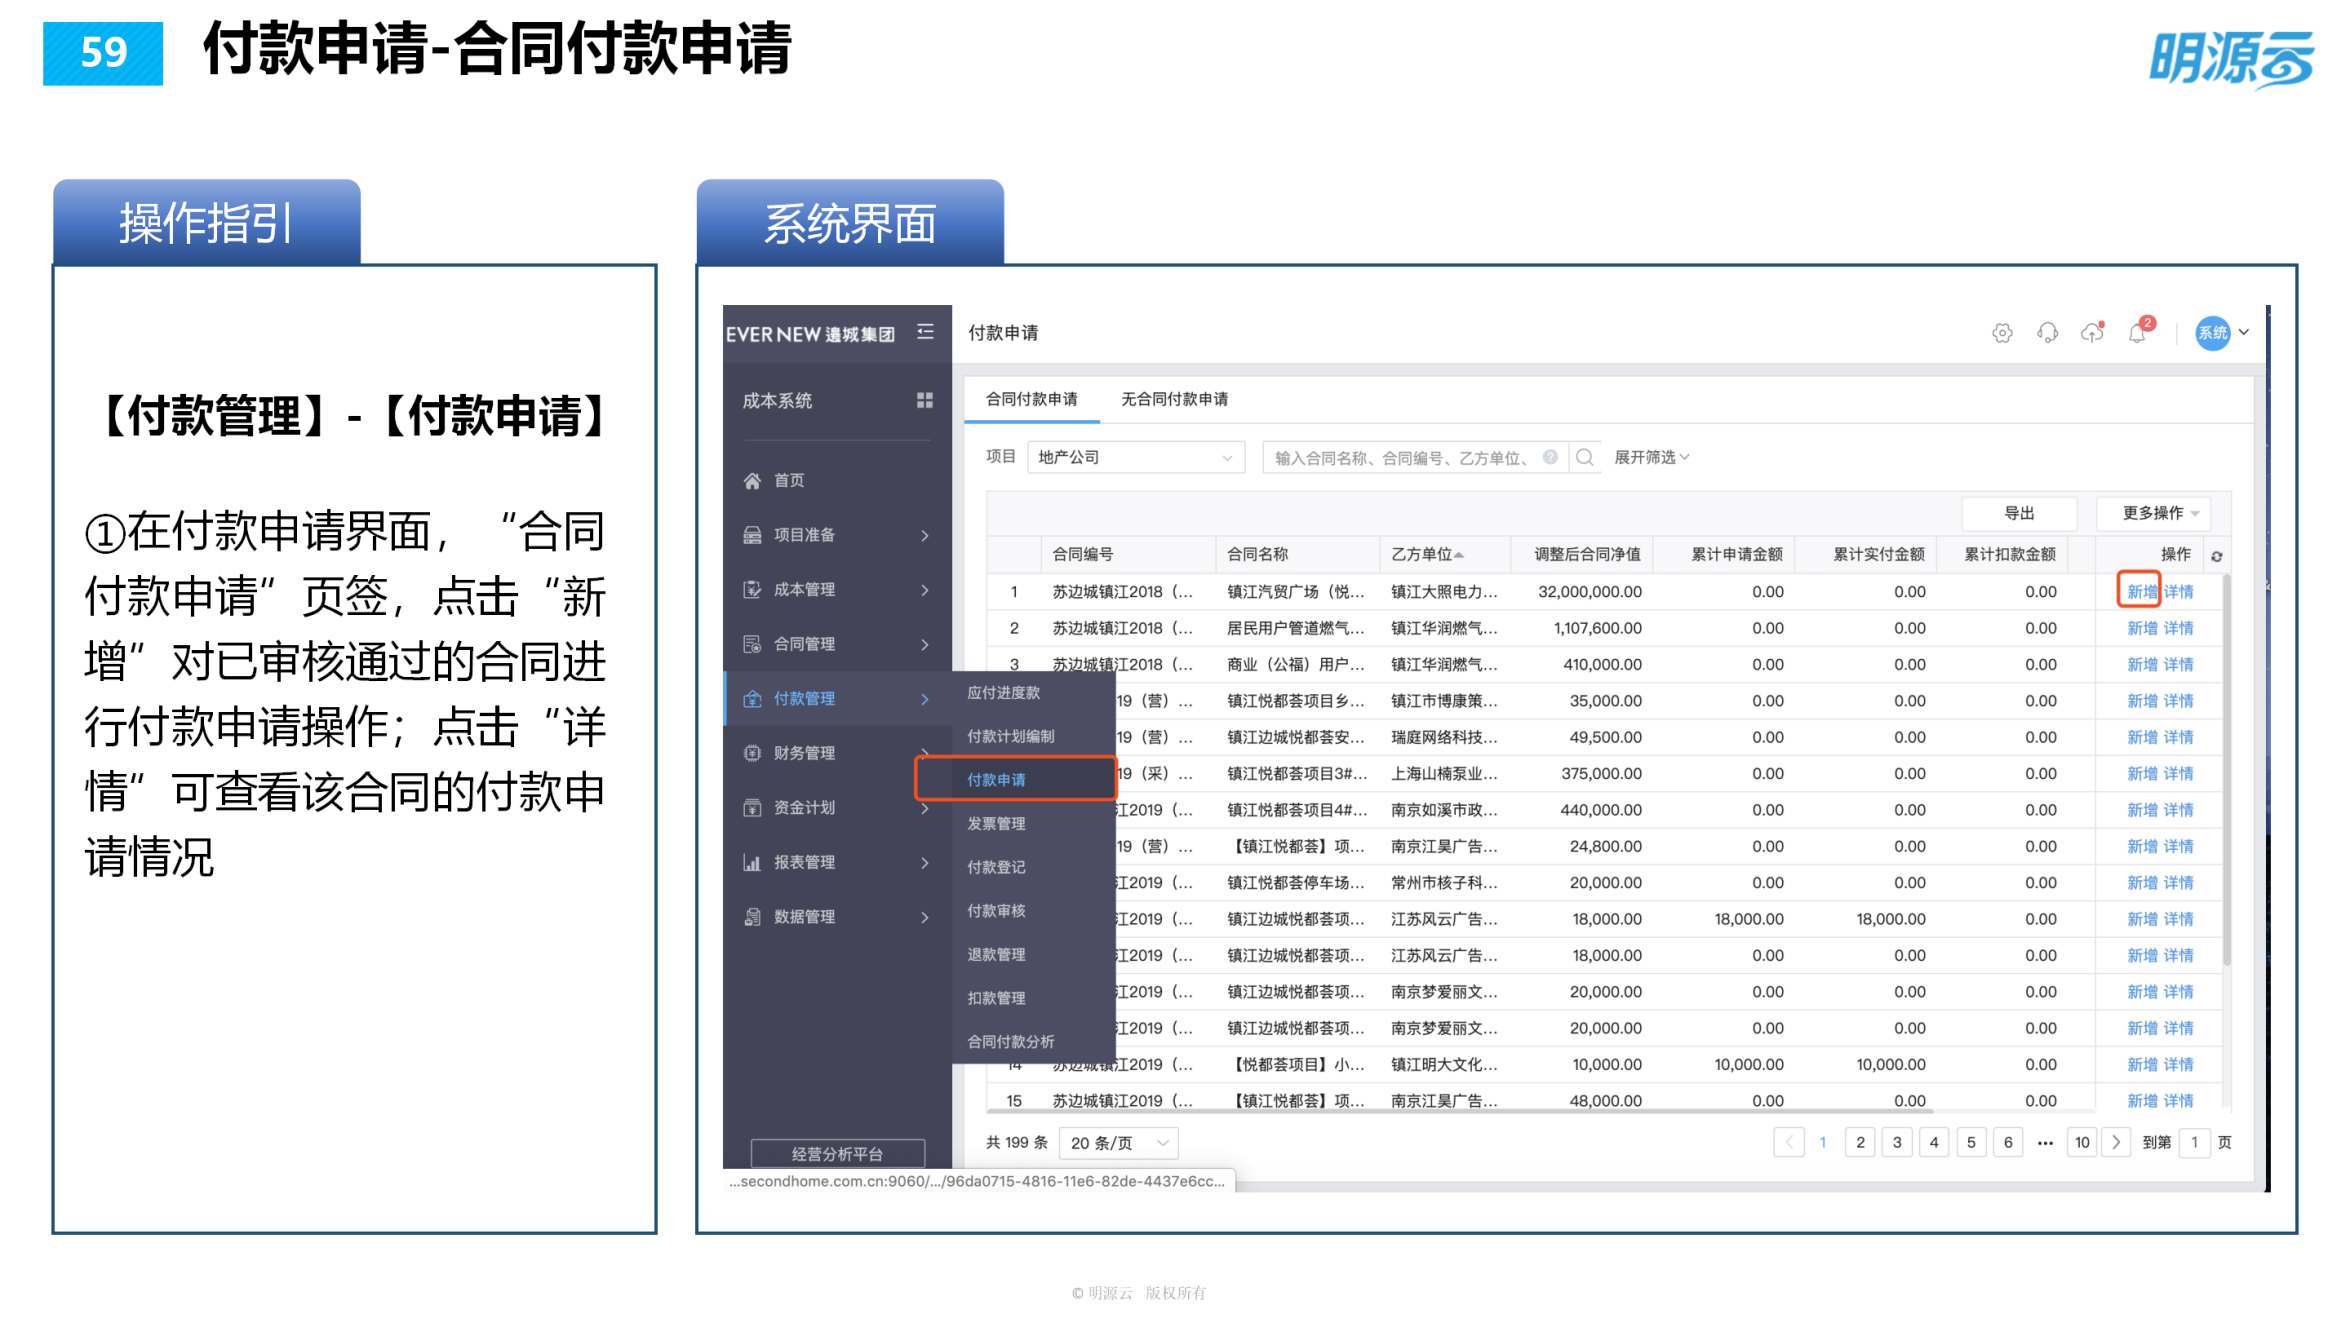Open the settings gear icon
Image resolution: width=2350 pixels, height=1318 pixels.
(x=2002, y=333)
